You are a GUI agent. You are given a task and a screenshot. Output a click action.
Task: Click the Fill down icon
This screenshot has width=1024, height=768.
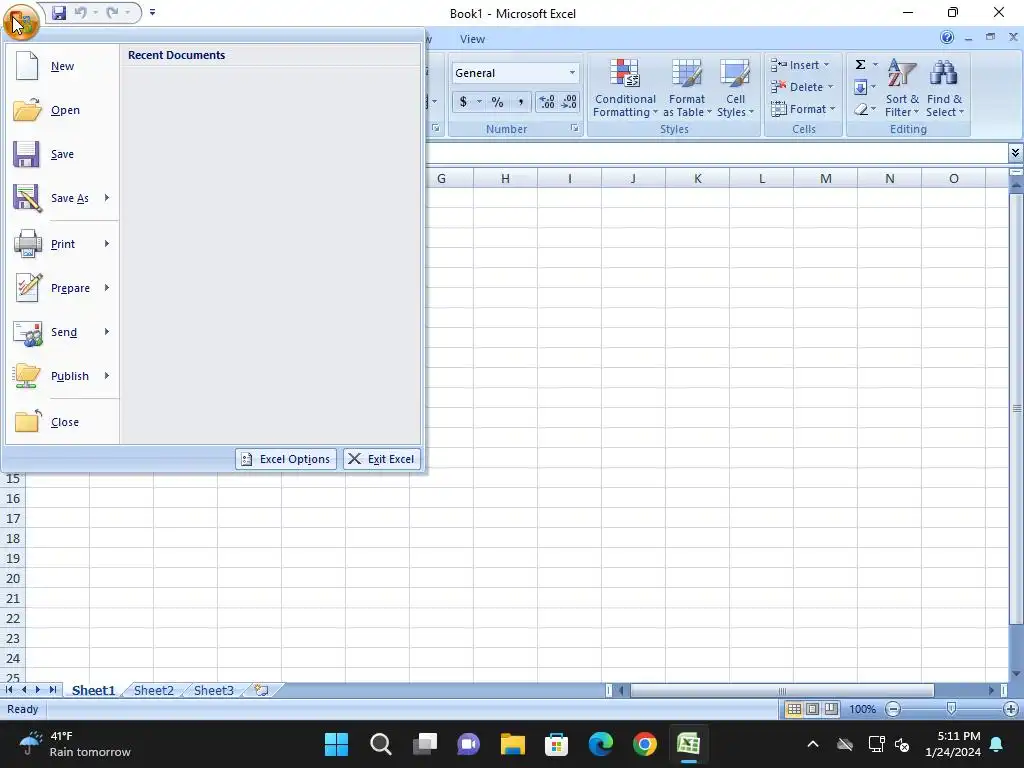point(861,87)
